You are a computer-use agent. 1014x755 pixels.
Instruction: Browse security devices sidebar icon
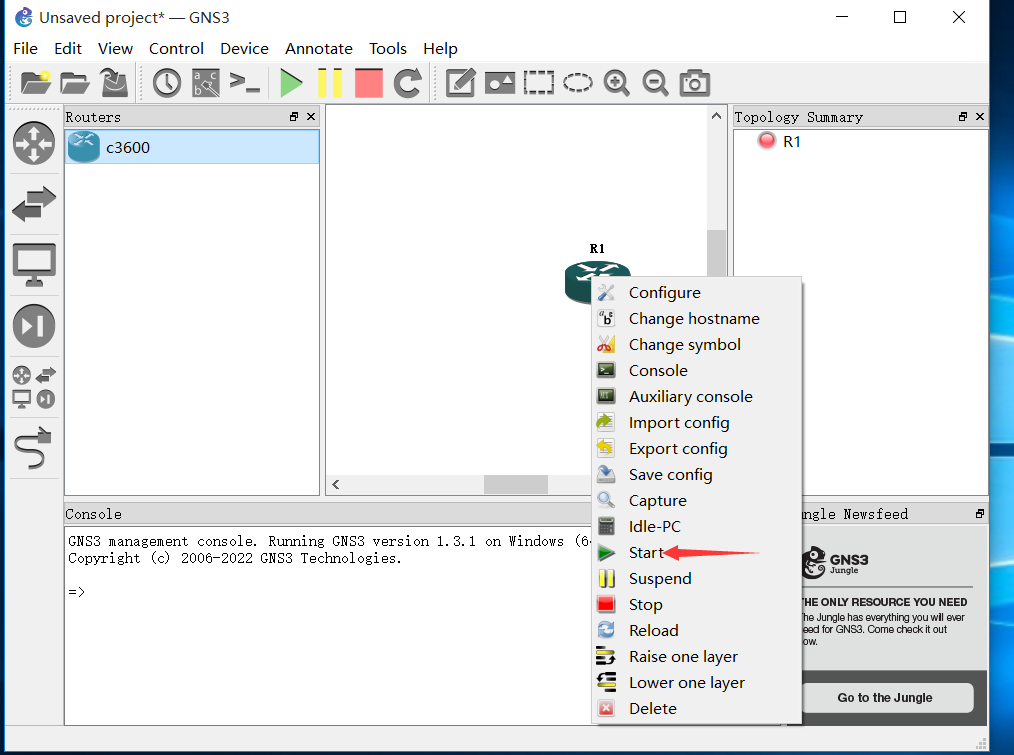coord(34,325)
